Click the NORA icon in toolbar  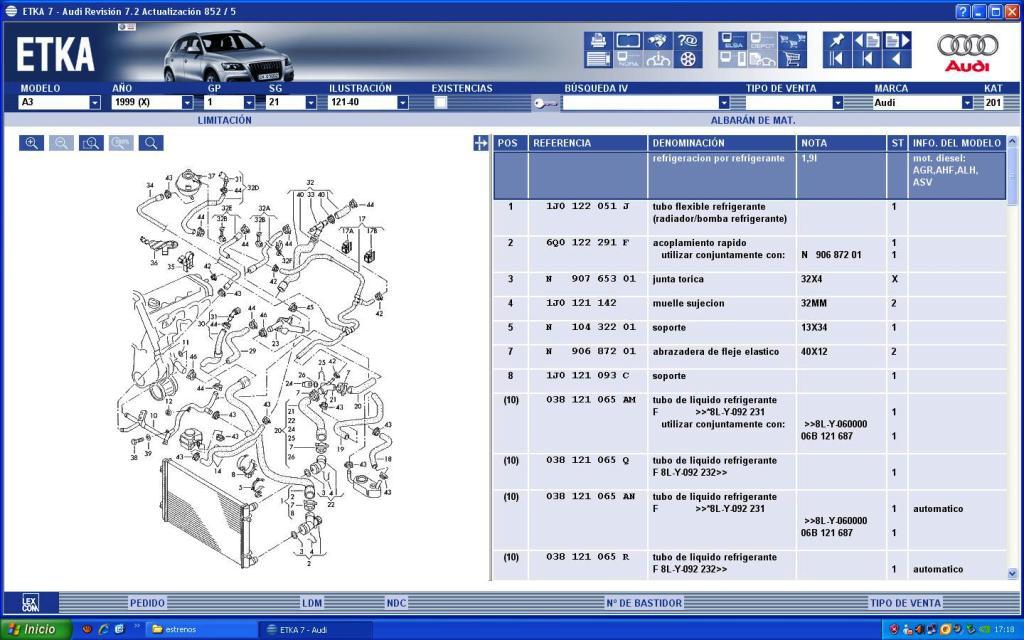(x=628, y=59)
